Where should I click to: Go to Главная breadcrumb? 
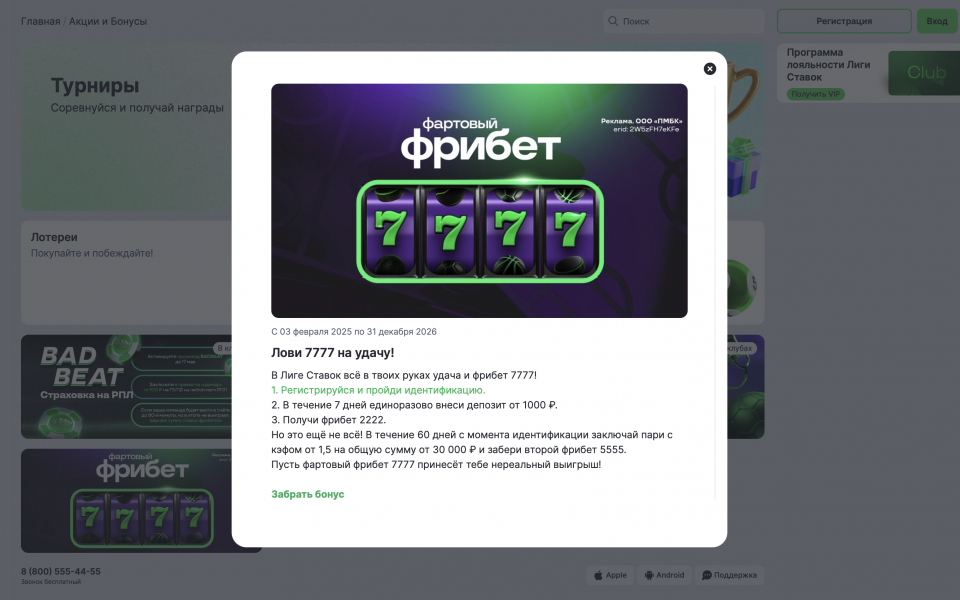click(40, 21)
